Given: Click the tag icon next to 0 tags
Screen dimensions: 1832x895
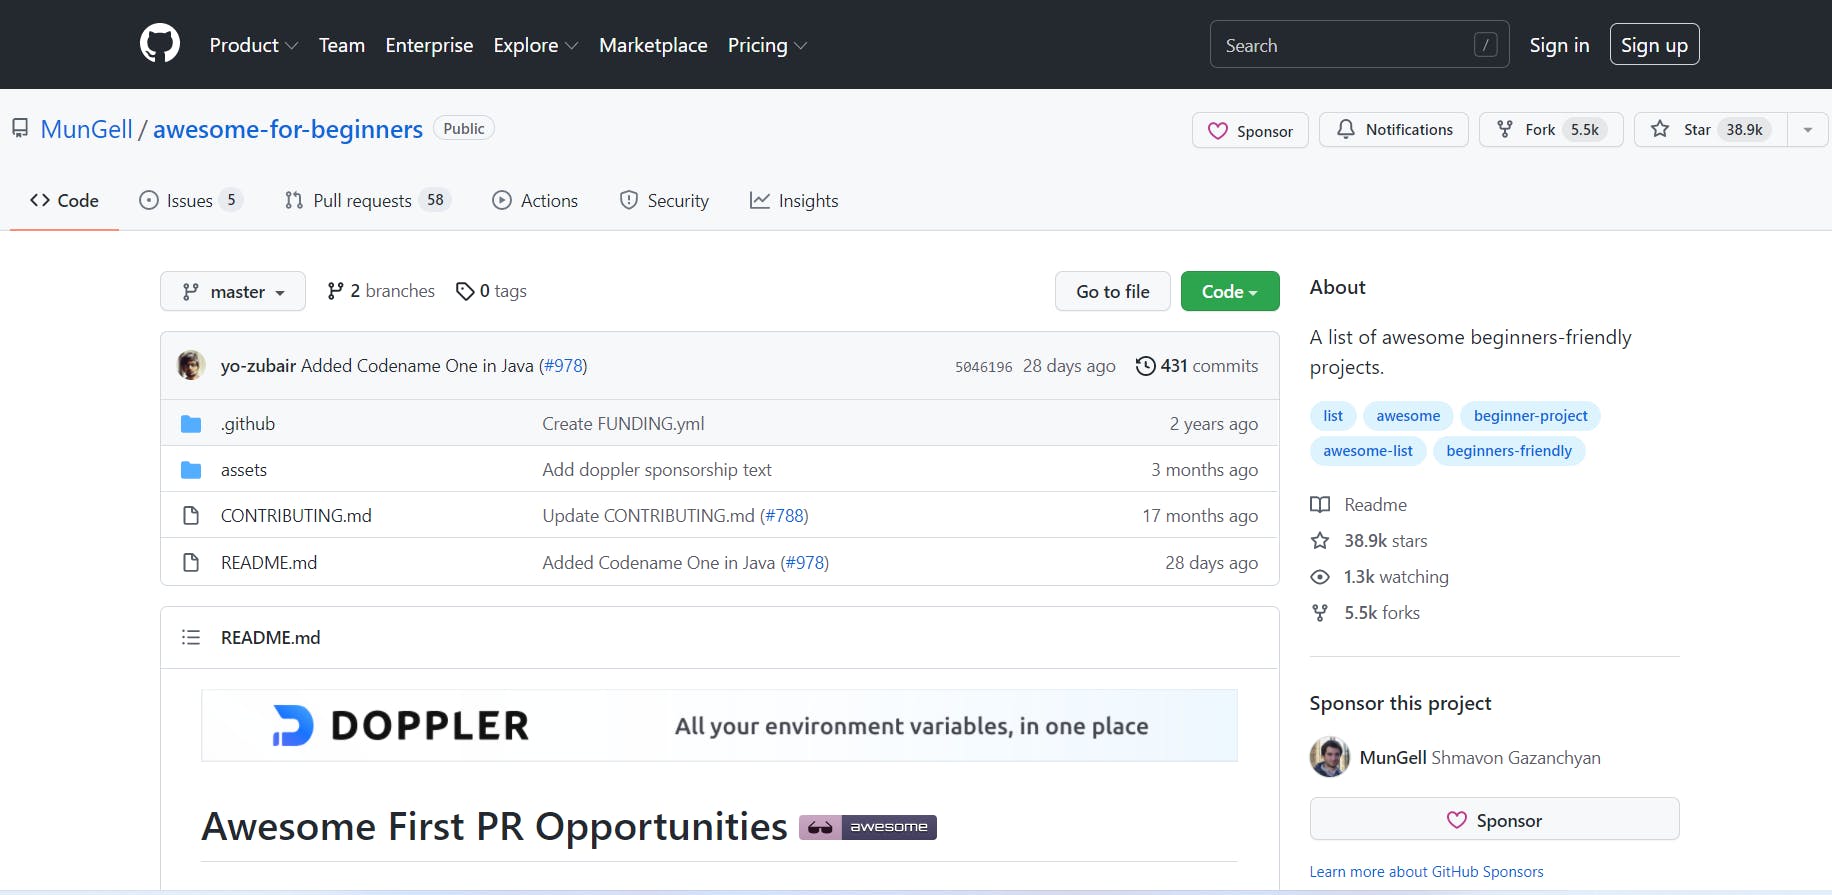Looking at the screenshot, I should [x=465, y=291].
